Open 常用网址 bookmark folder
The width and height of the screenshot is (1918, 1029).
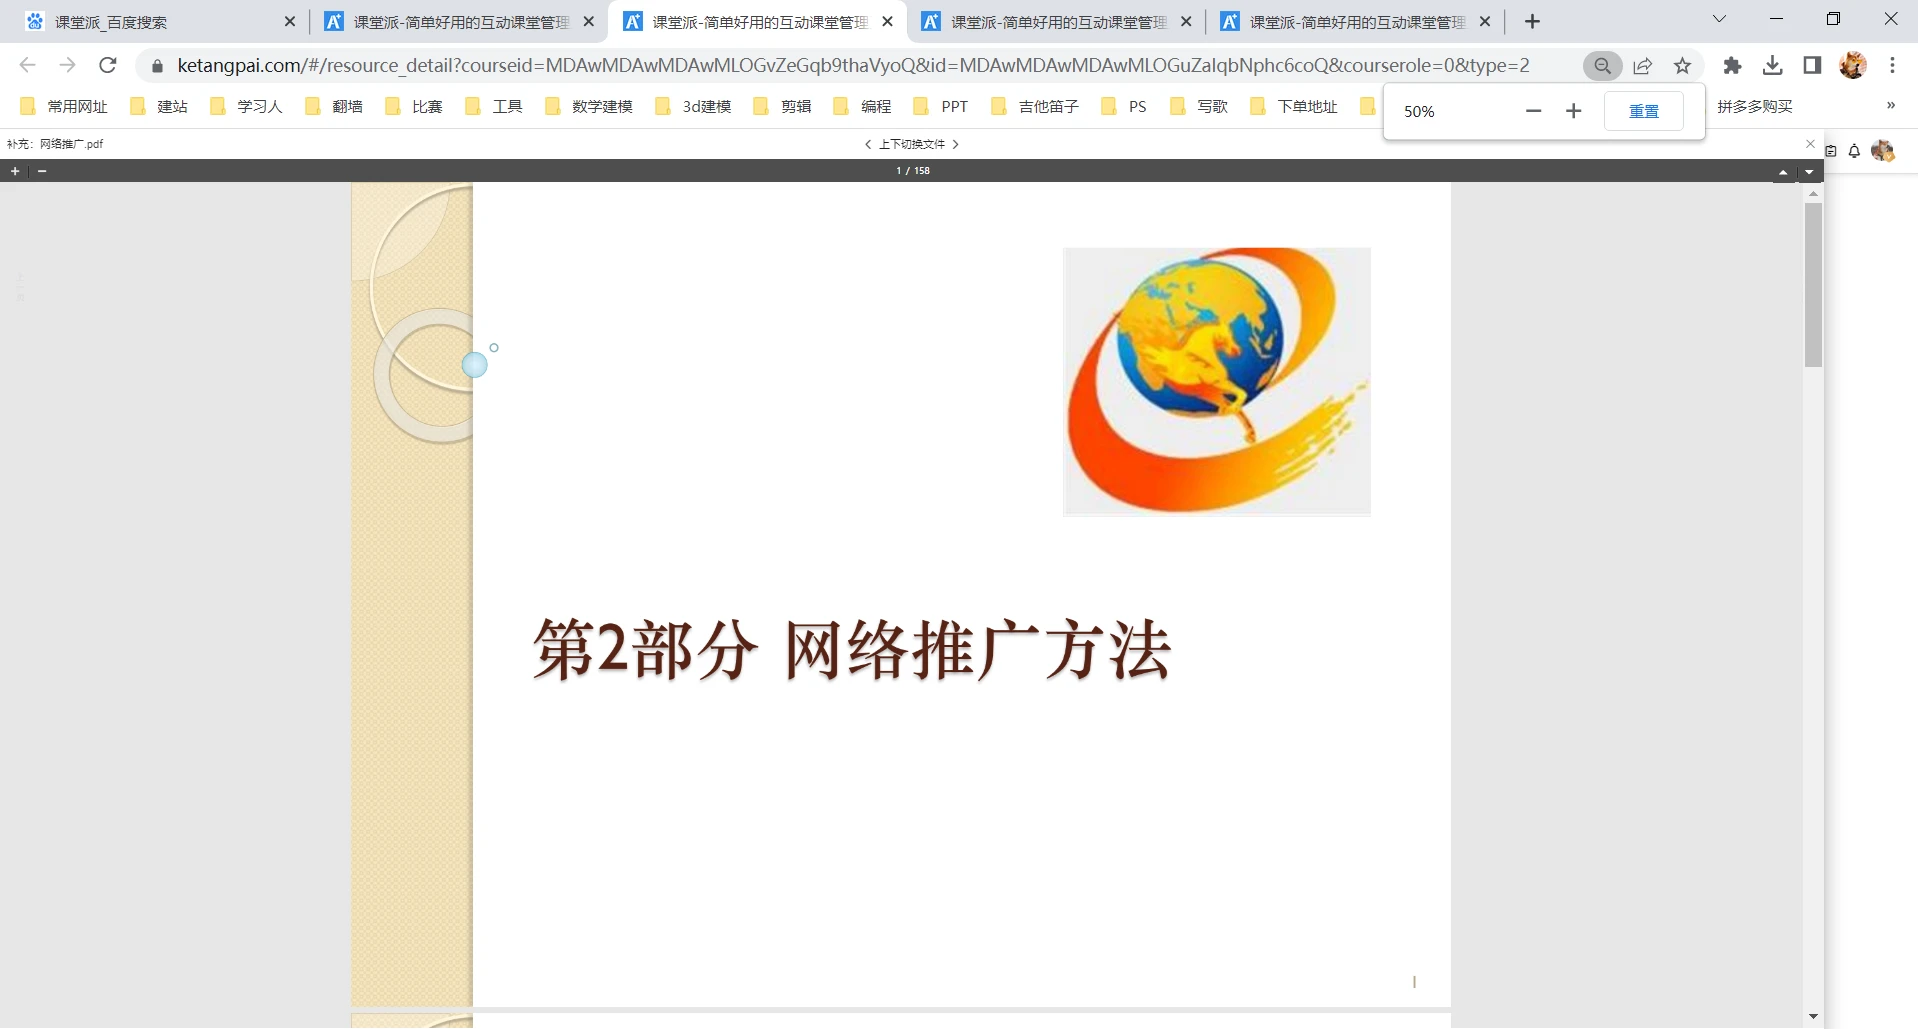point(64,106)
